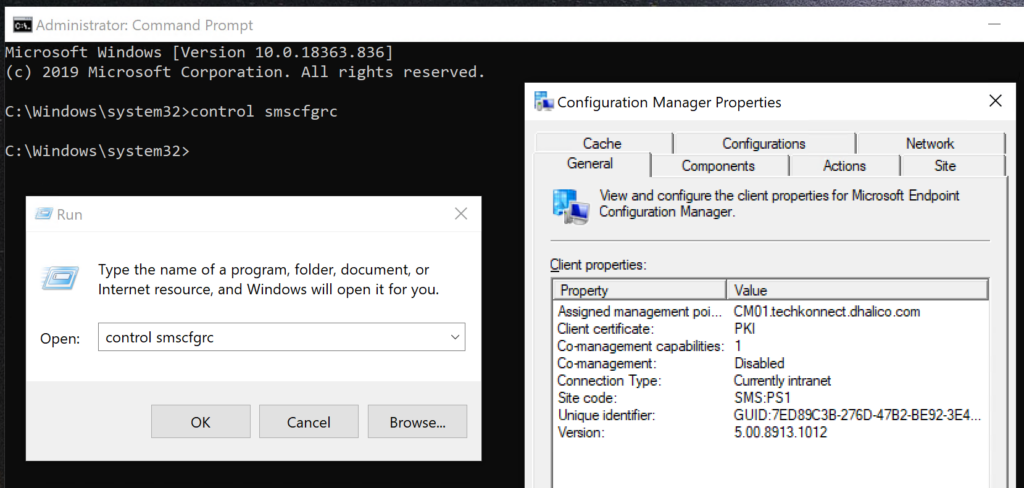
Task: Select the Site code row
Action: pos(770,397)
